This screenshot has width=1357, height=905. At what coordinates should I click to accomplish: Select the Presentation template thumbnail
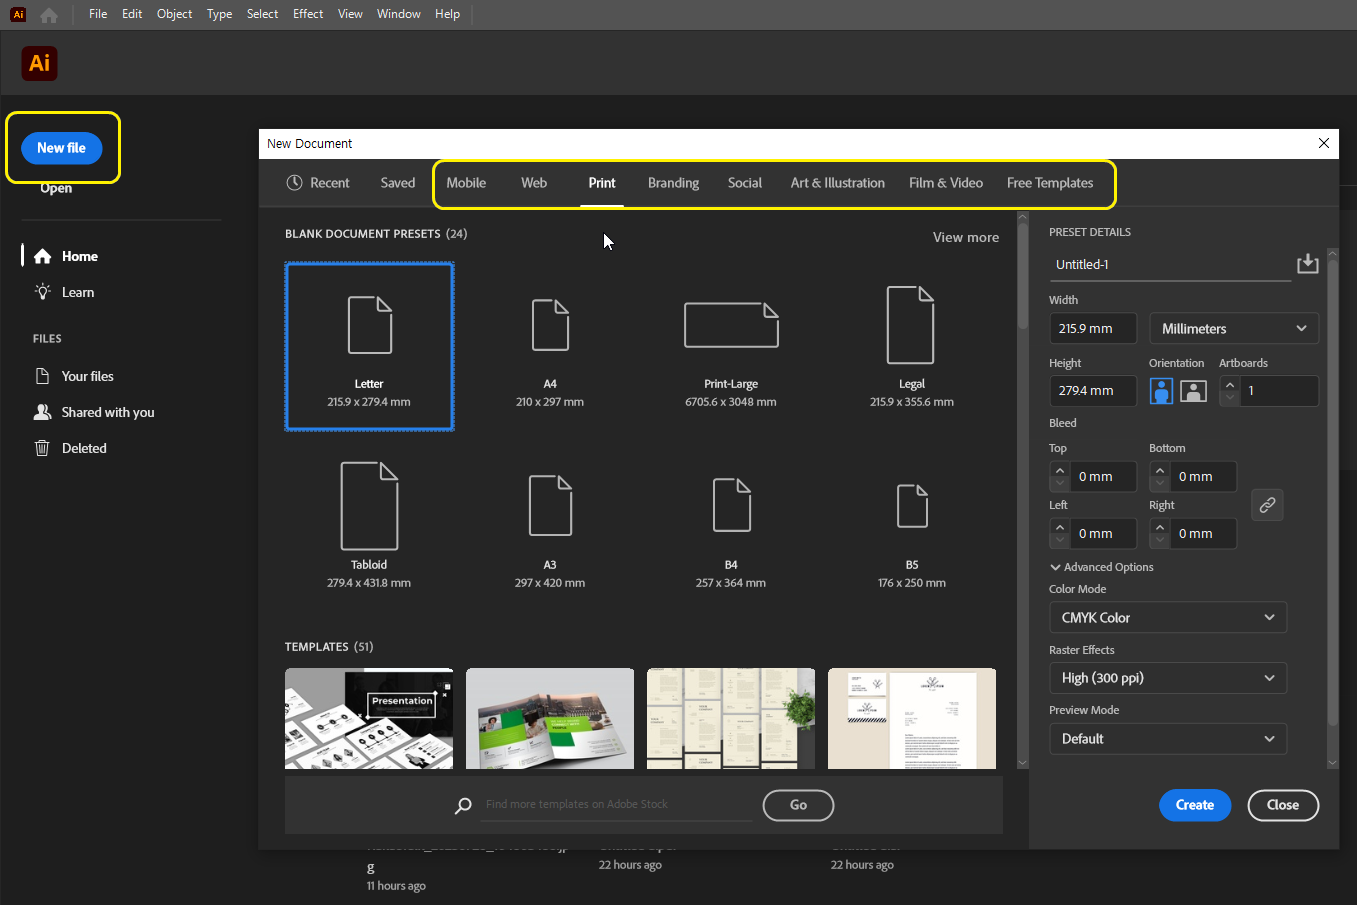(369, 718)
